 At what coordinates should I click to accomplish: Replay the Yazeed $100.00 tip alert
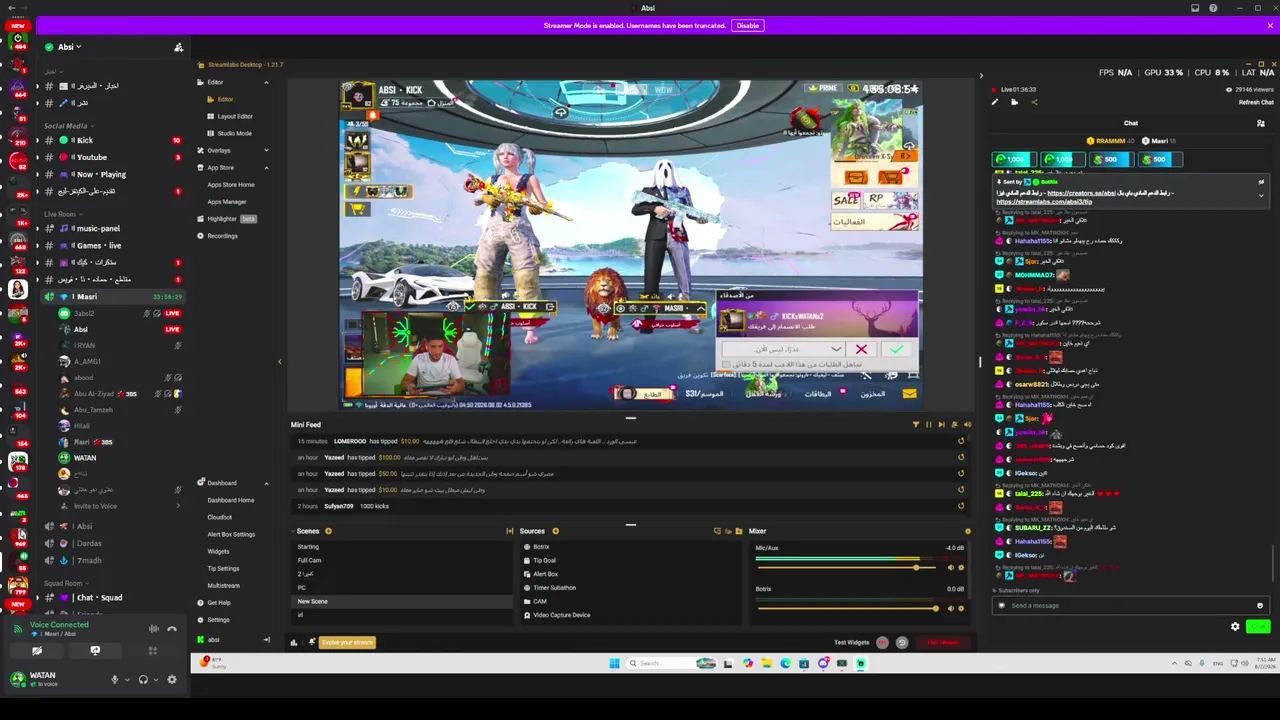click(x=961, y=457)
